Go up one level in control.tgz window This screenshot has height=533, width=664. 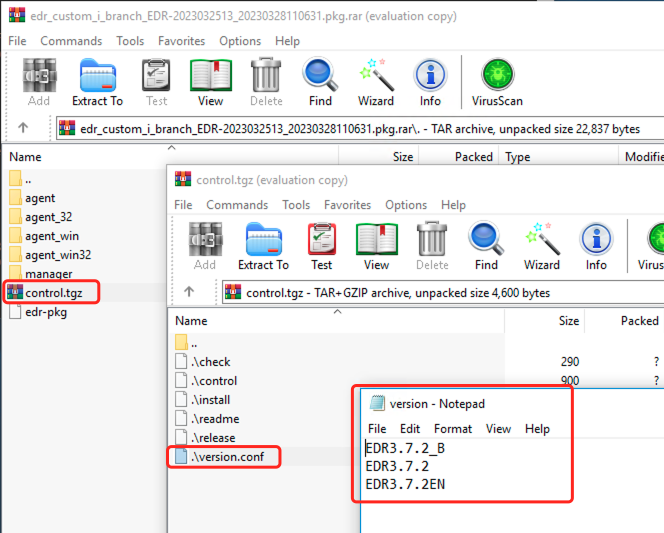[x=189, y=291]
